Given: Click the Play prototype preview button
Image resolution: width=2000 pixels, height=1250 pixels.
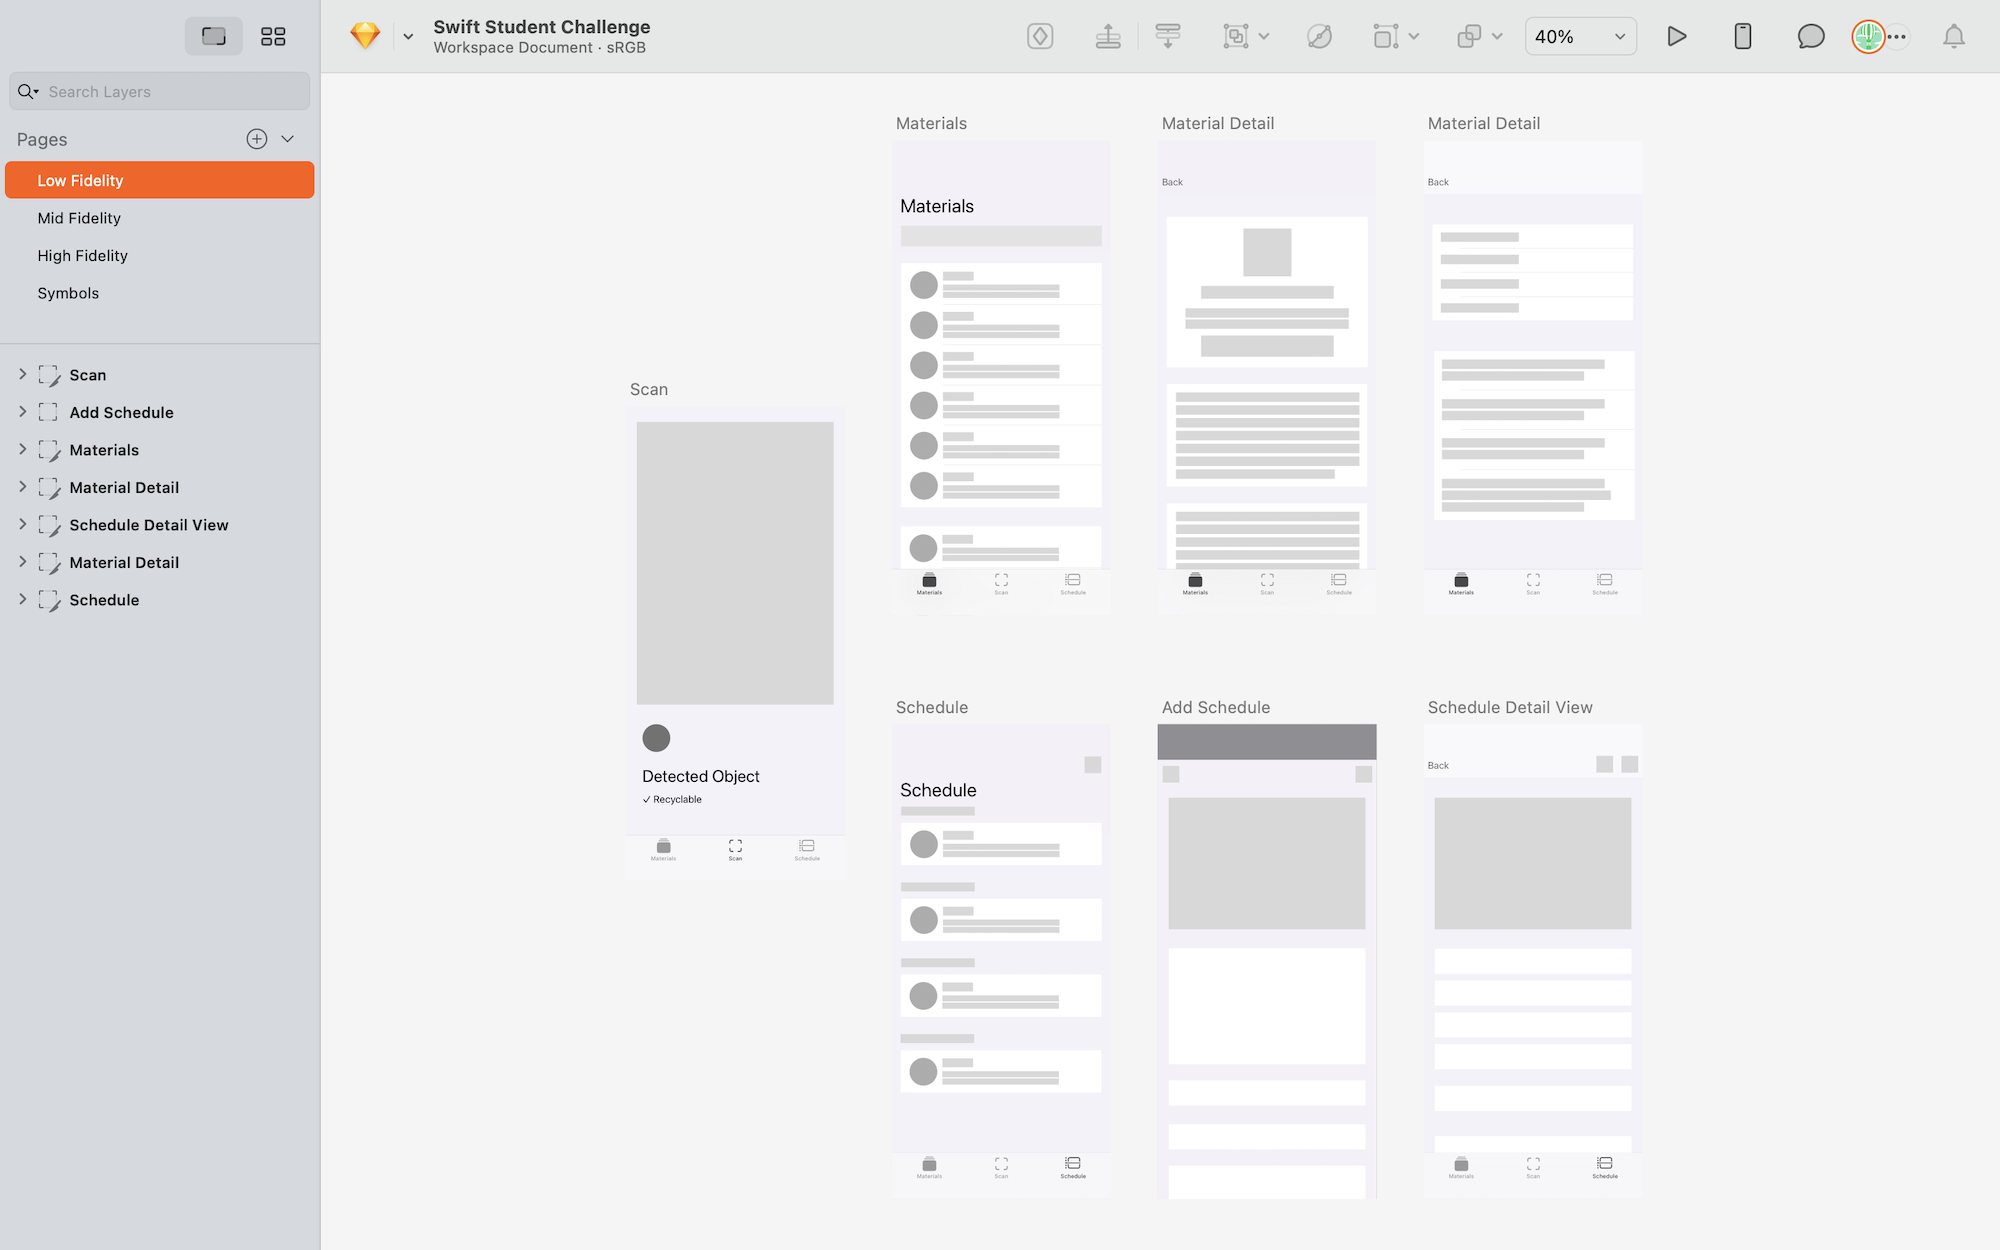Looking at the screenshot, I should point(1677,37).
